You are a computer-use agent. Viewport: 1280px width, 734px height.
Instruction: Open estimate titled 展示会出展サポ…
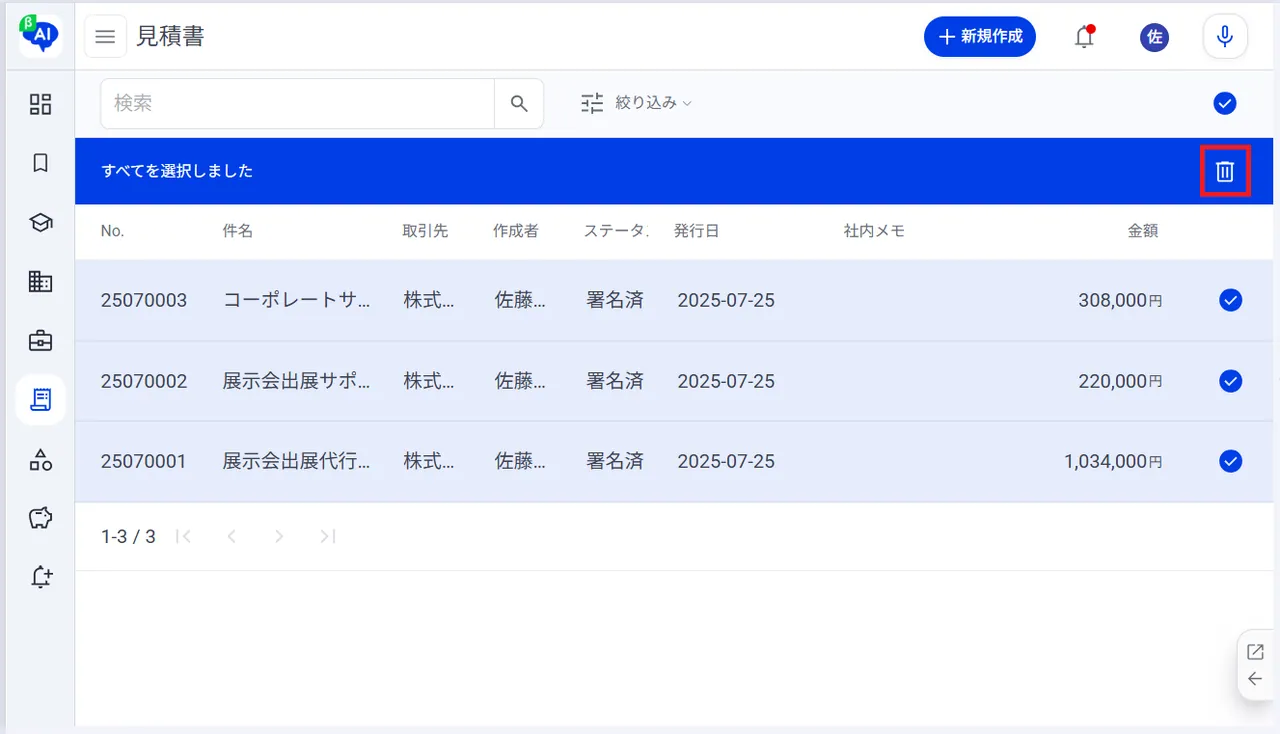tap(296, 381)
